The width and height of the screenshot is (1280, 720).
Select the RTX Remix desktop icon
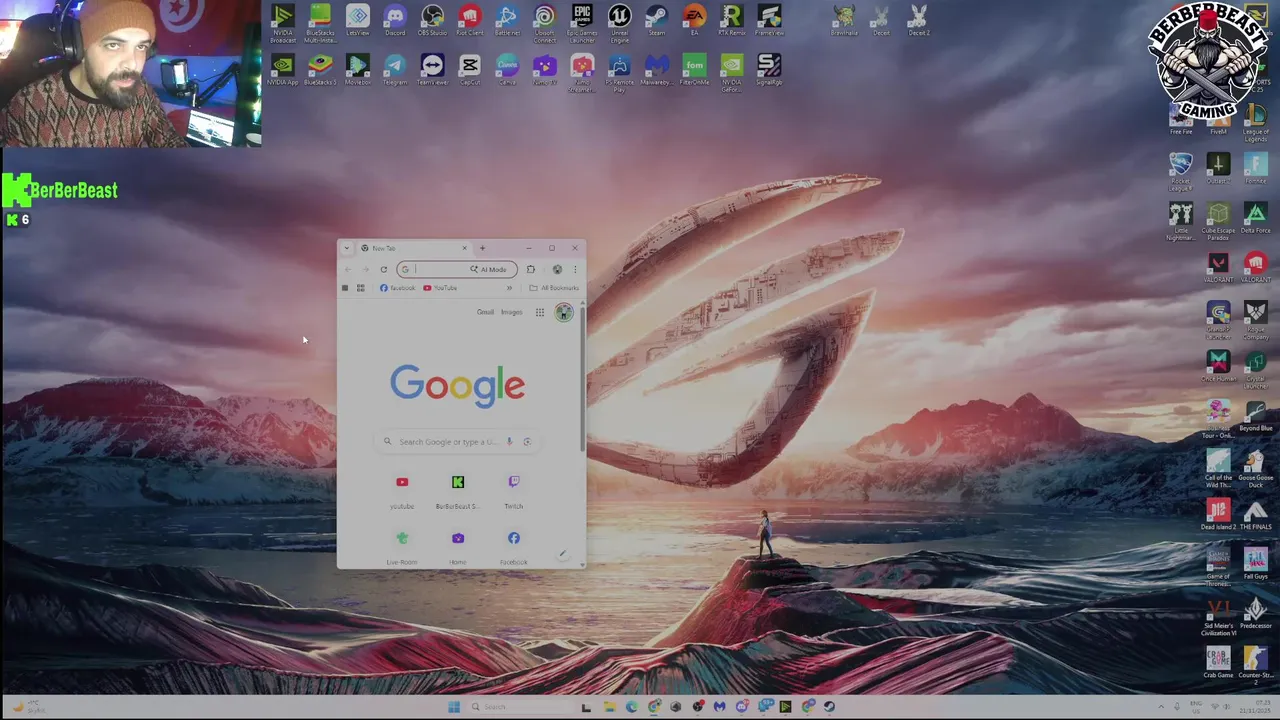732,20
